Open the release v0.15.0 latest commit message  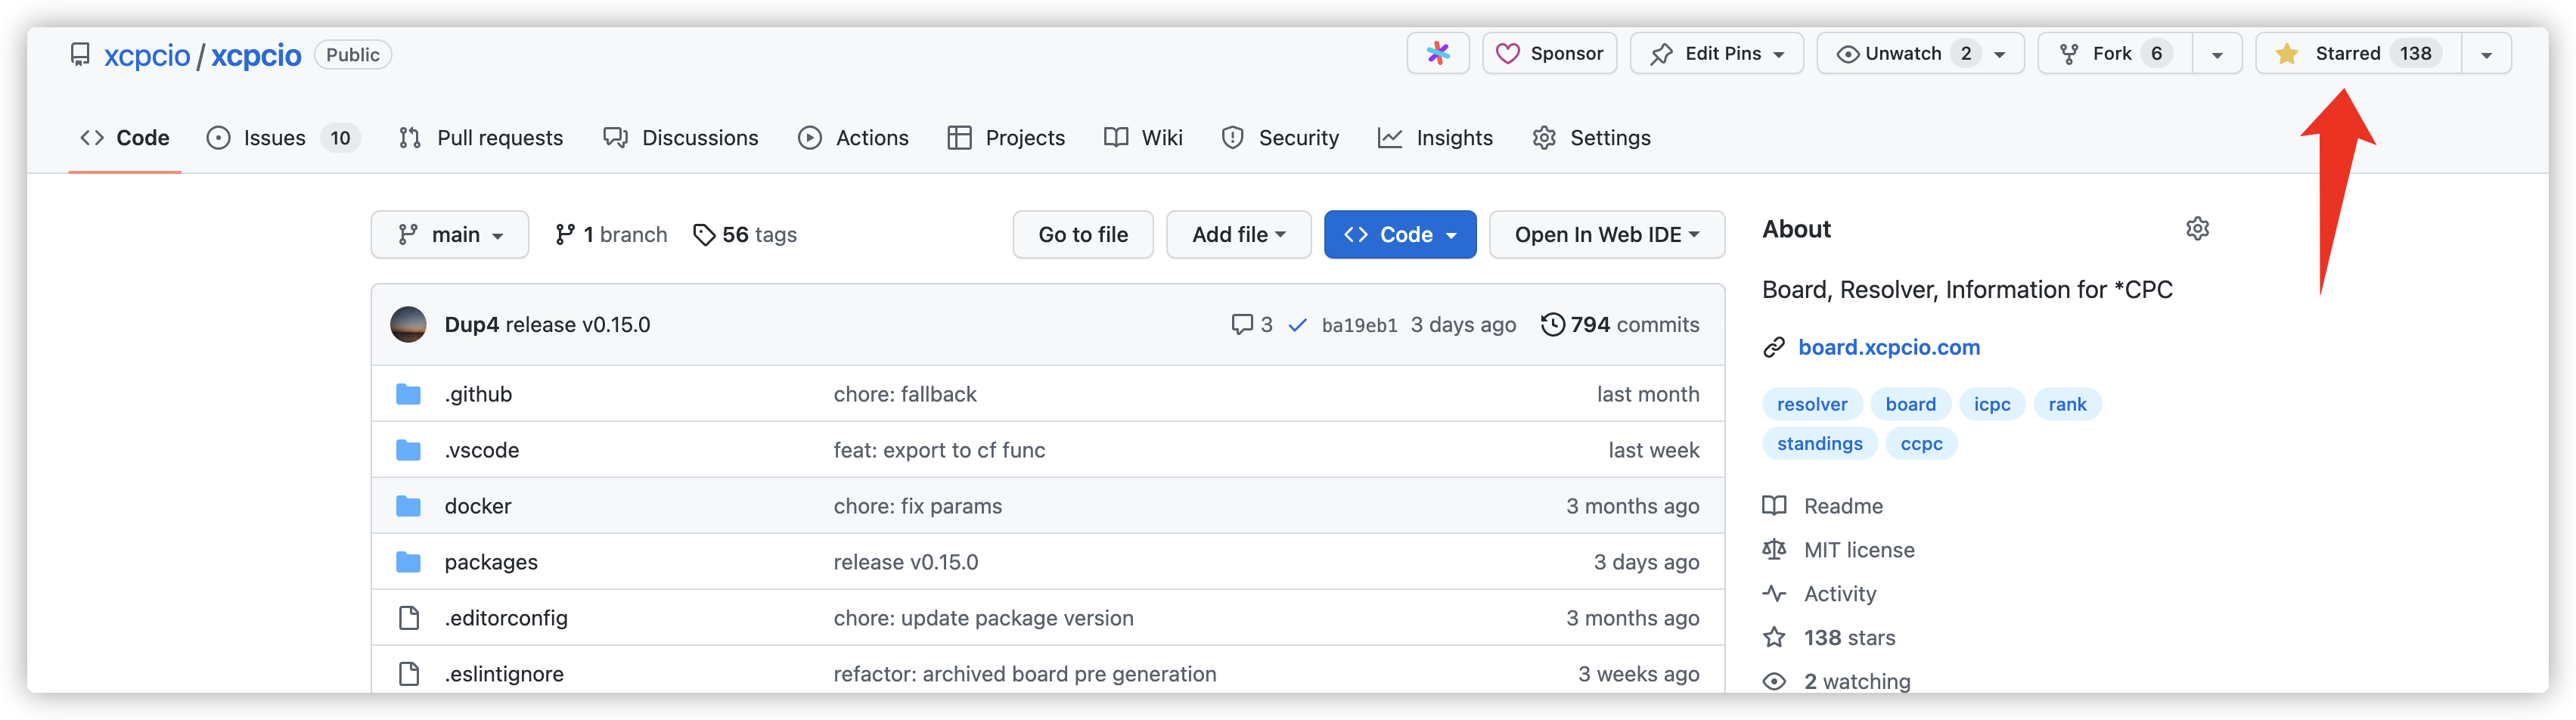[578, 325]
